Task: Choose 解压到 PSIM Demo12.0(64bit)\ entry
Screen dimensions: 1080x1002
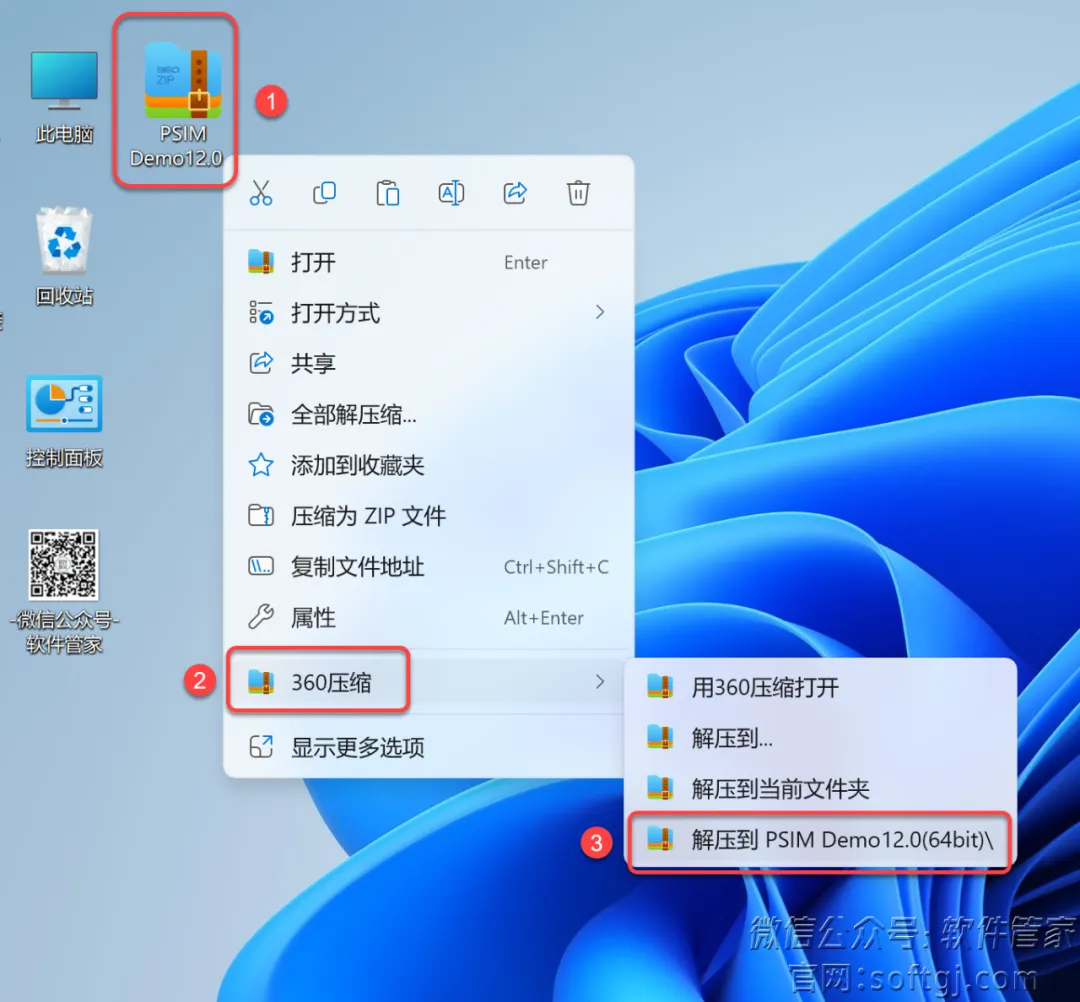Action: tap(820, 839)
